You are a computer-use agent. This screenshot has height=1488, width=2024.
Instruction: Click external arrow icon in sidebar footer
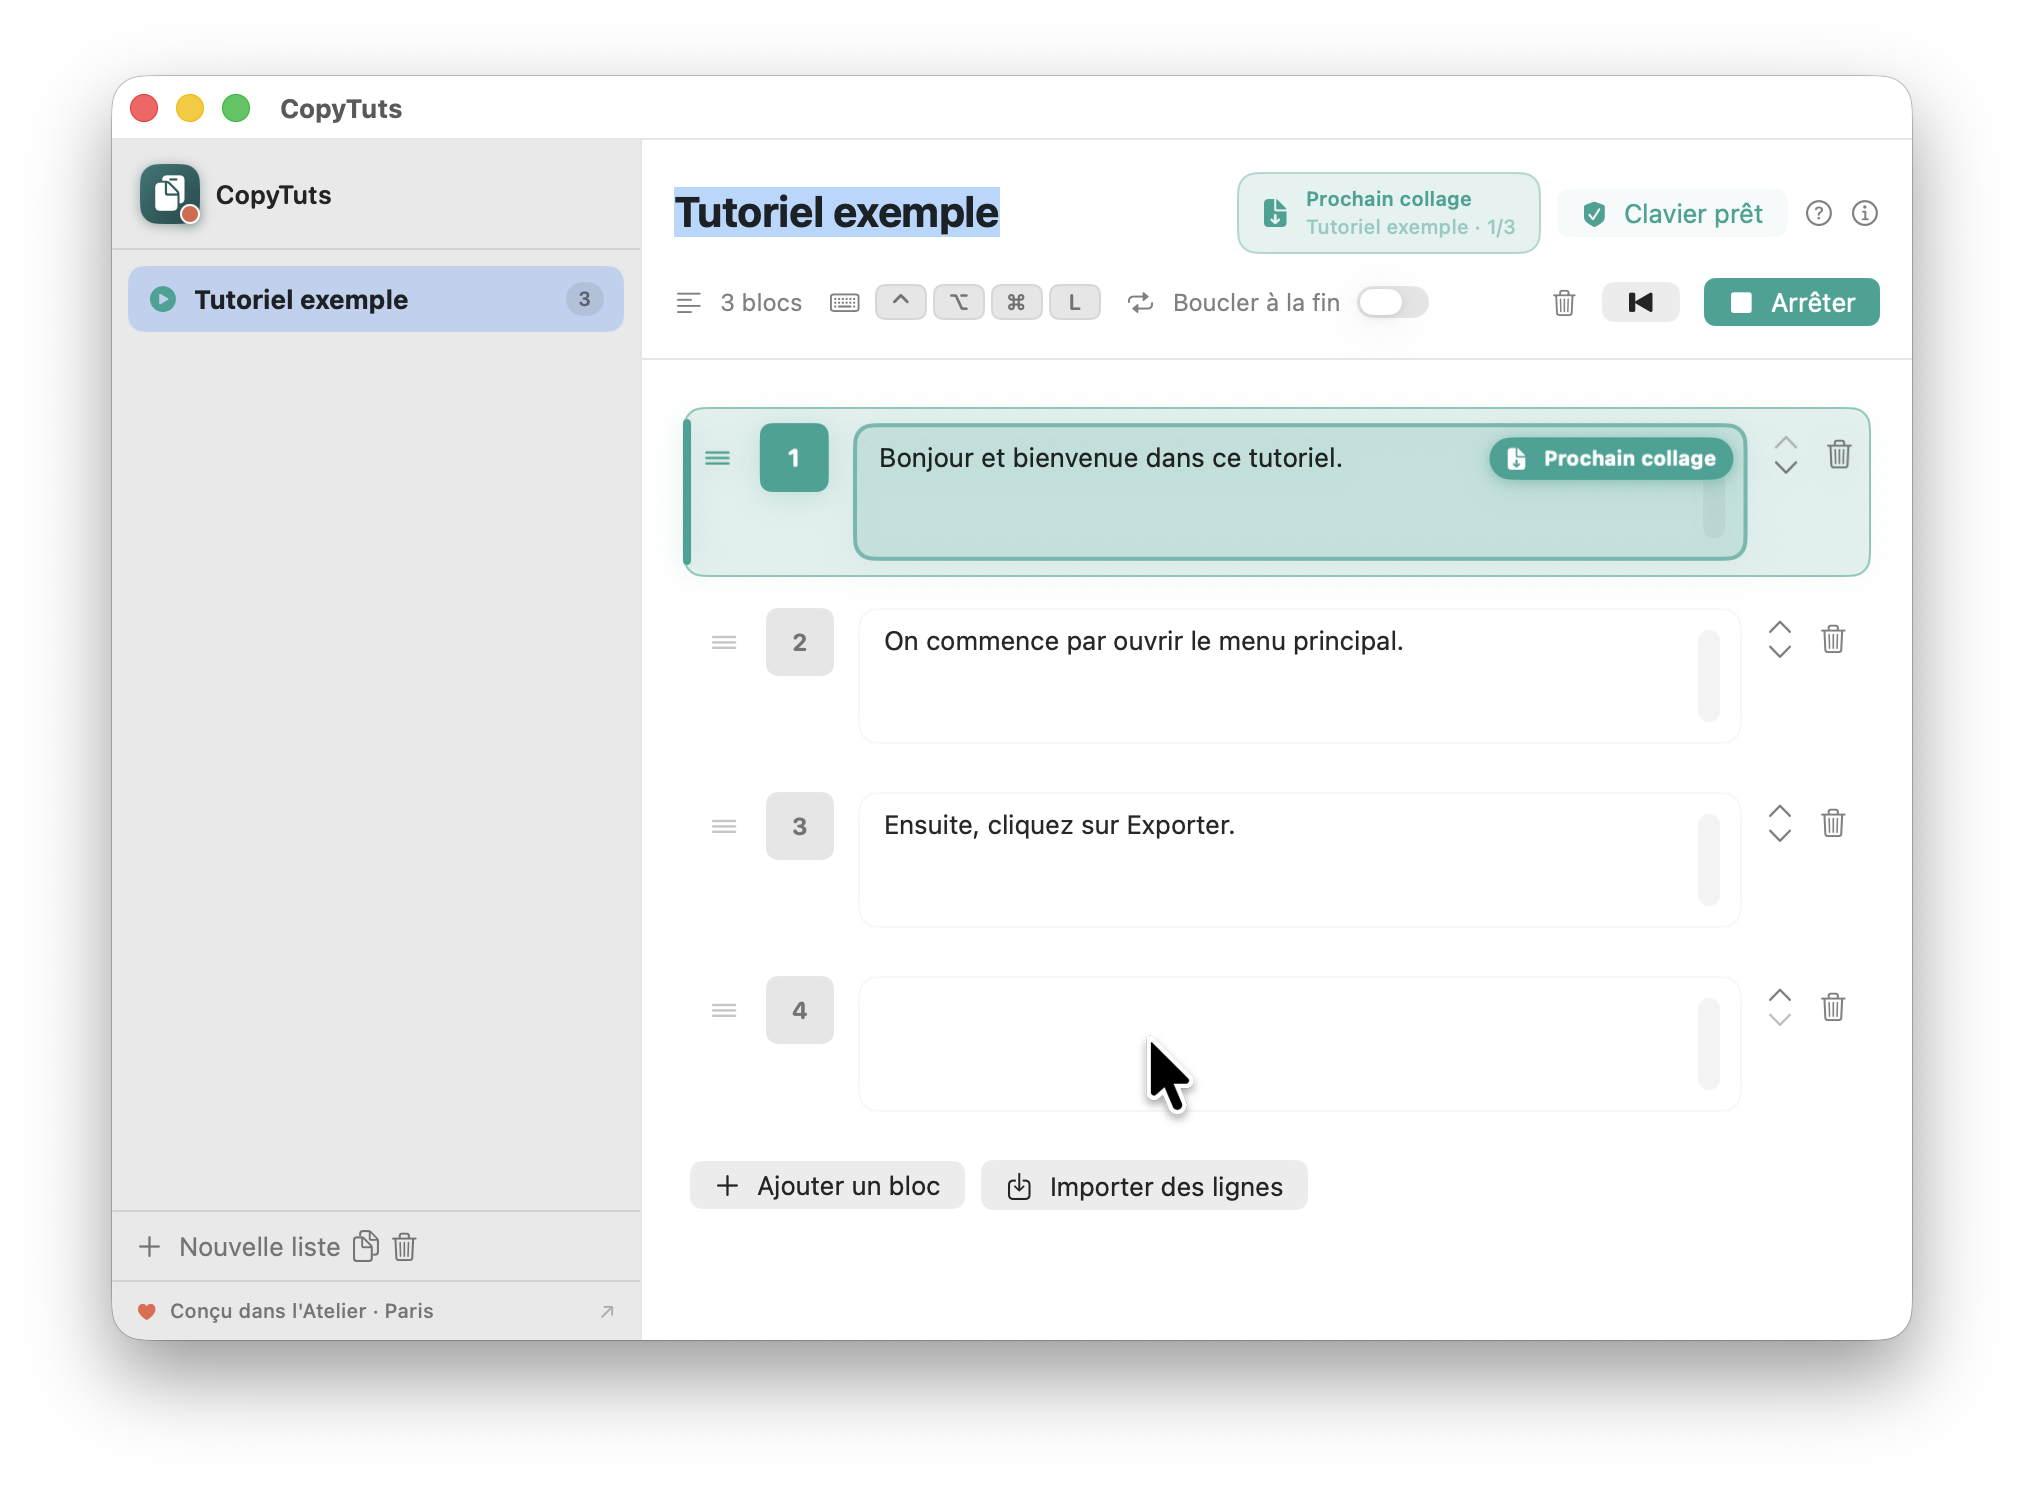[607, 1311]
